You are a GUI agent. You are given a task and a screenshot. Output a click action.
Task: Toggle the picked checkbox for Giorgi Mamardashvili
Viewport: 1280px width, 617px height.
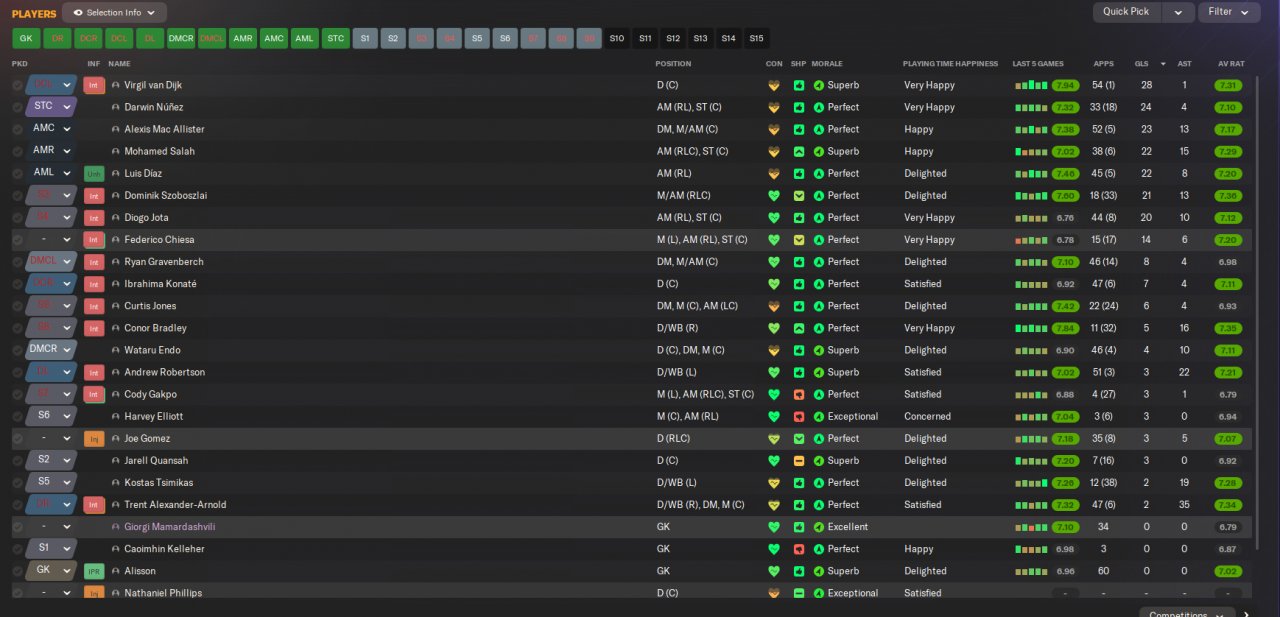[17, 527]
